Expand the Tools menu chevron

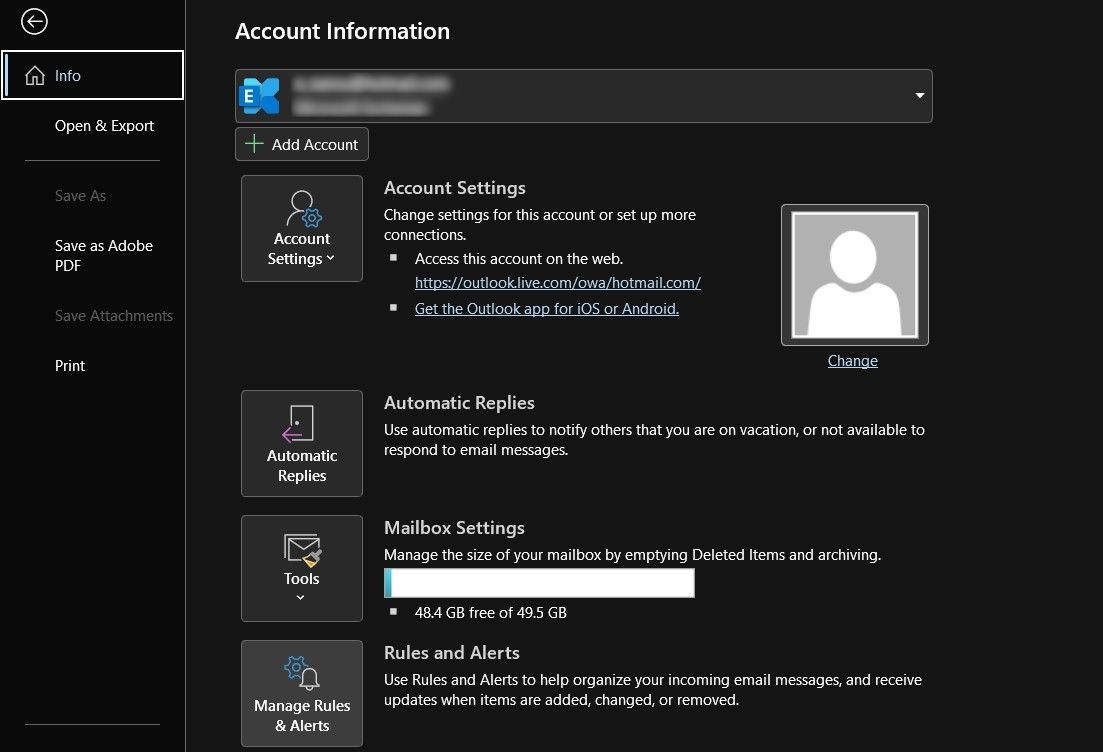coord(300,597)
